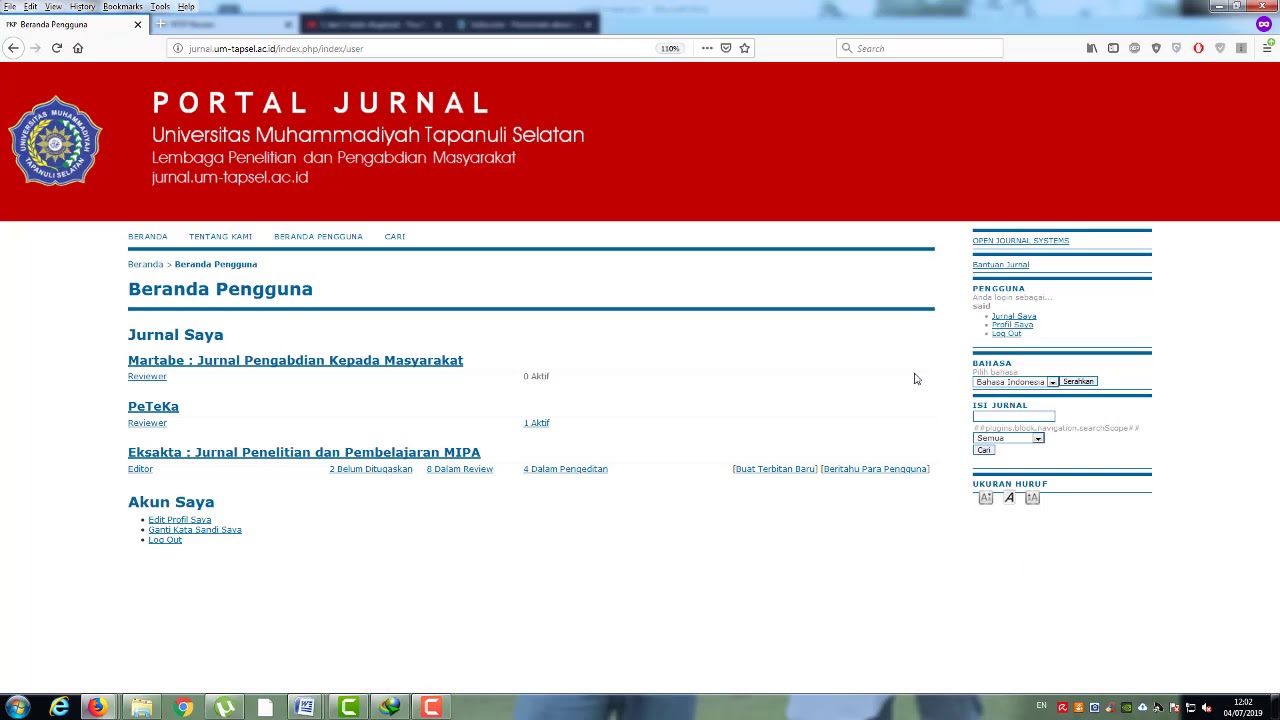The height and width of the screenshot is (720, 1280).
Task: Open the Edit menu
Action: (x=31, y=6)
